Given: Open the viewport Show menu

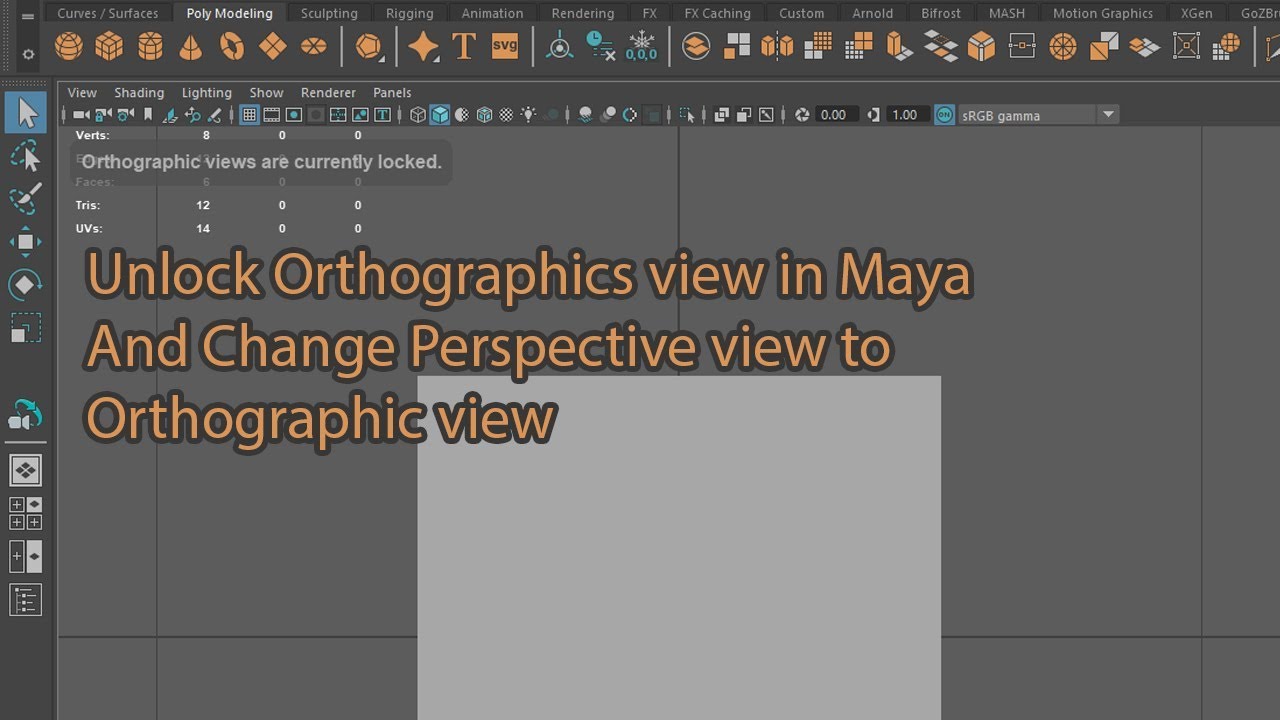Looking at the screenshot, I should point(267,92).
